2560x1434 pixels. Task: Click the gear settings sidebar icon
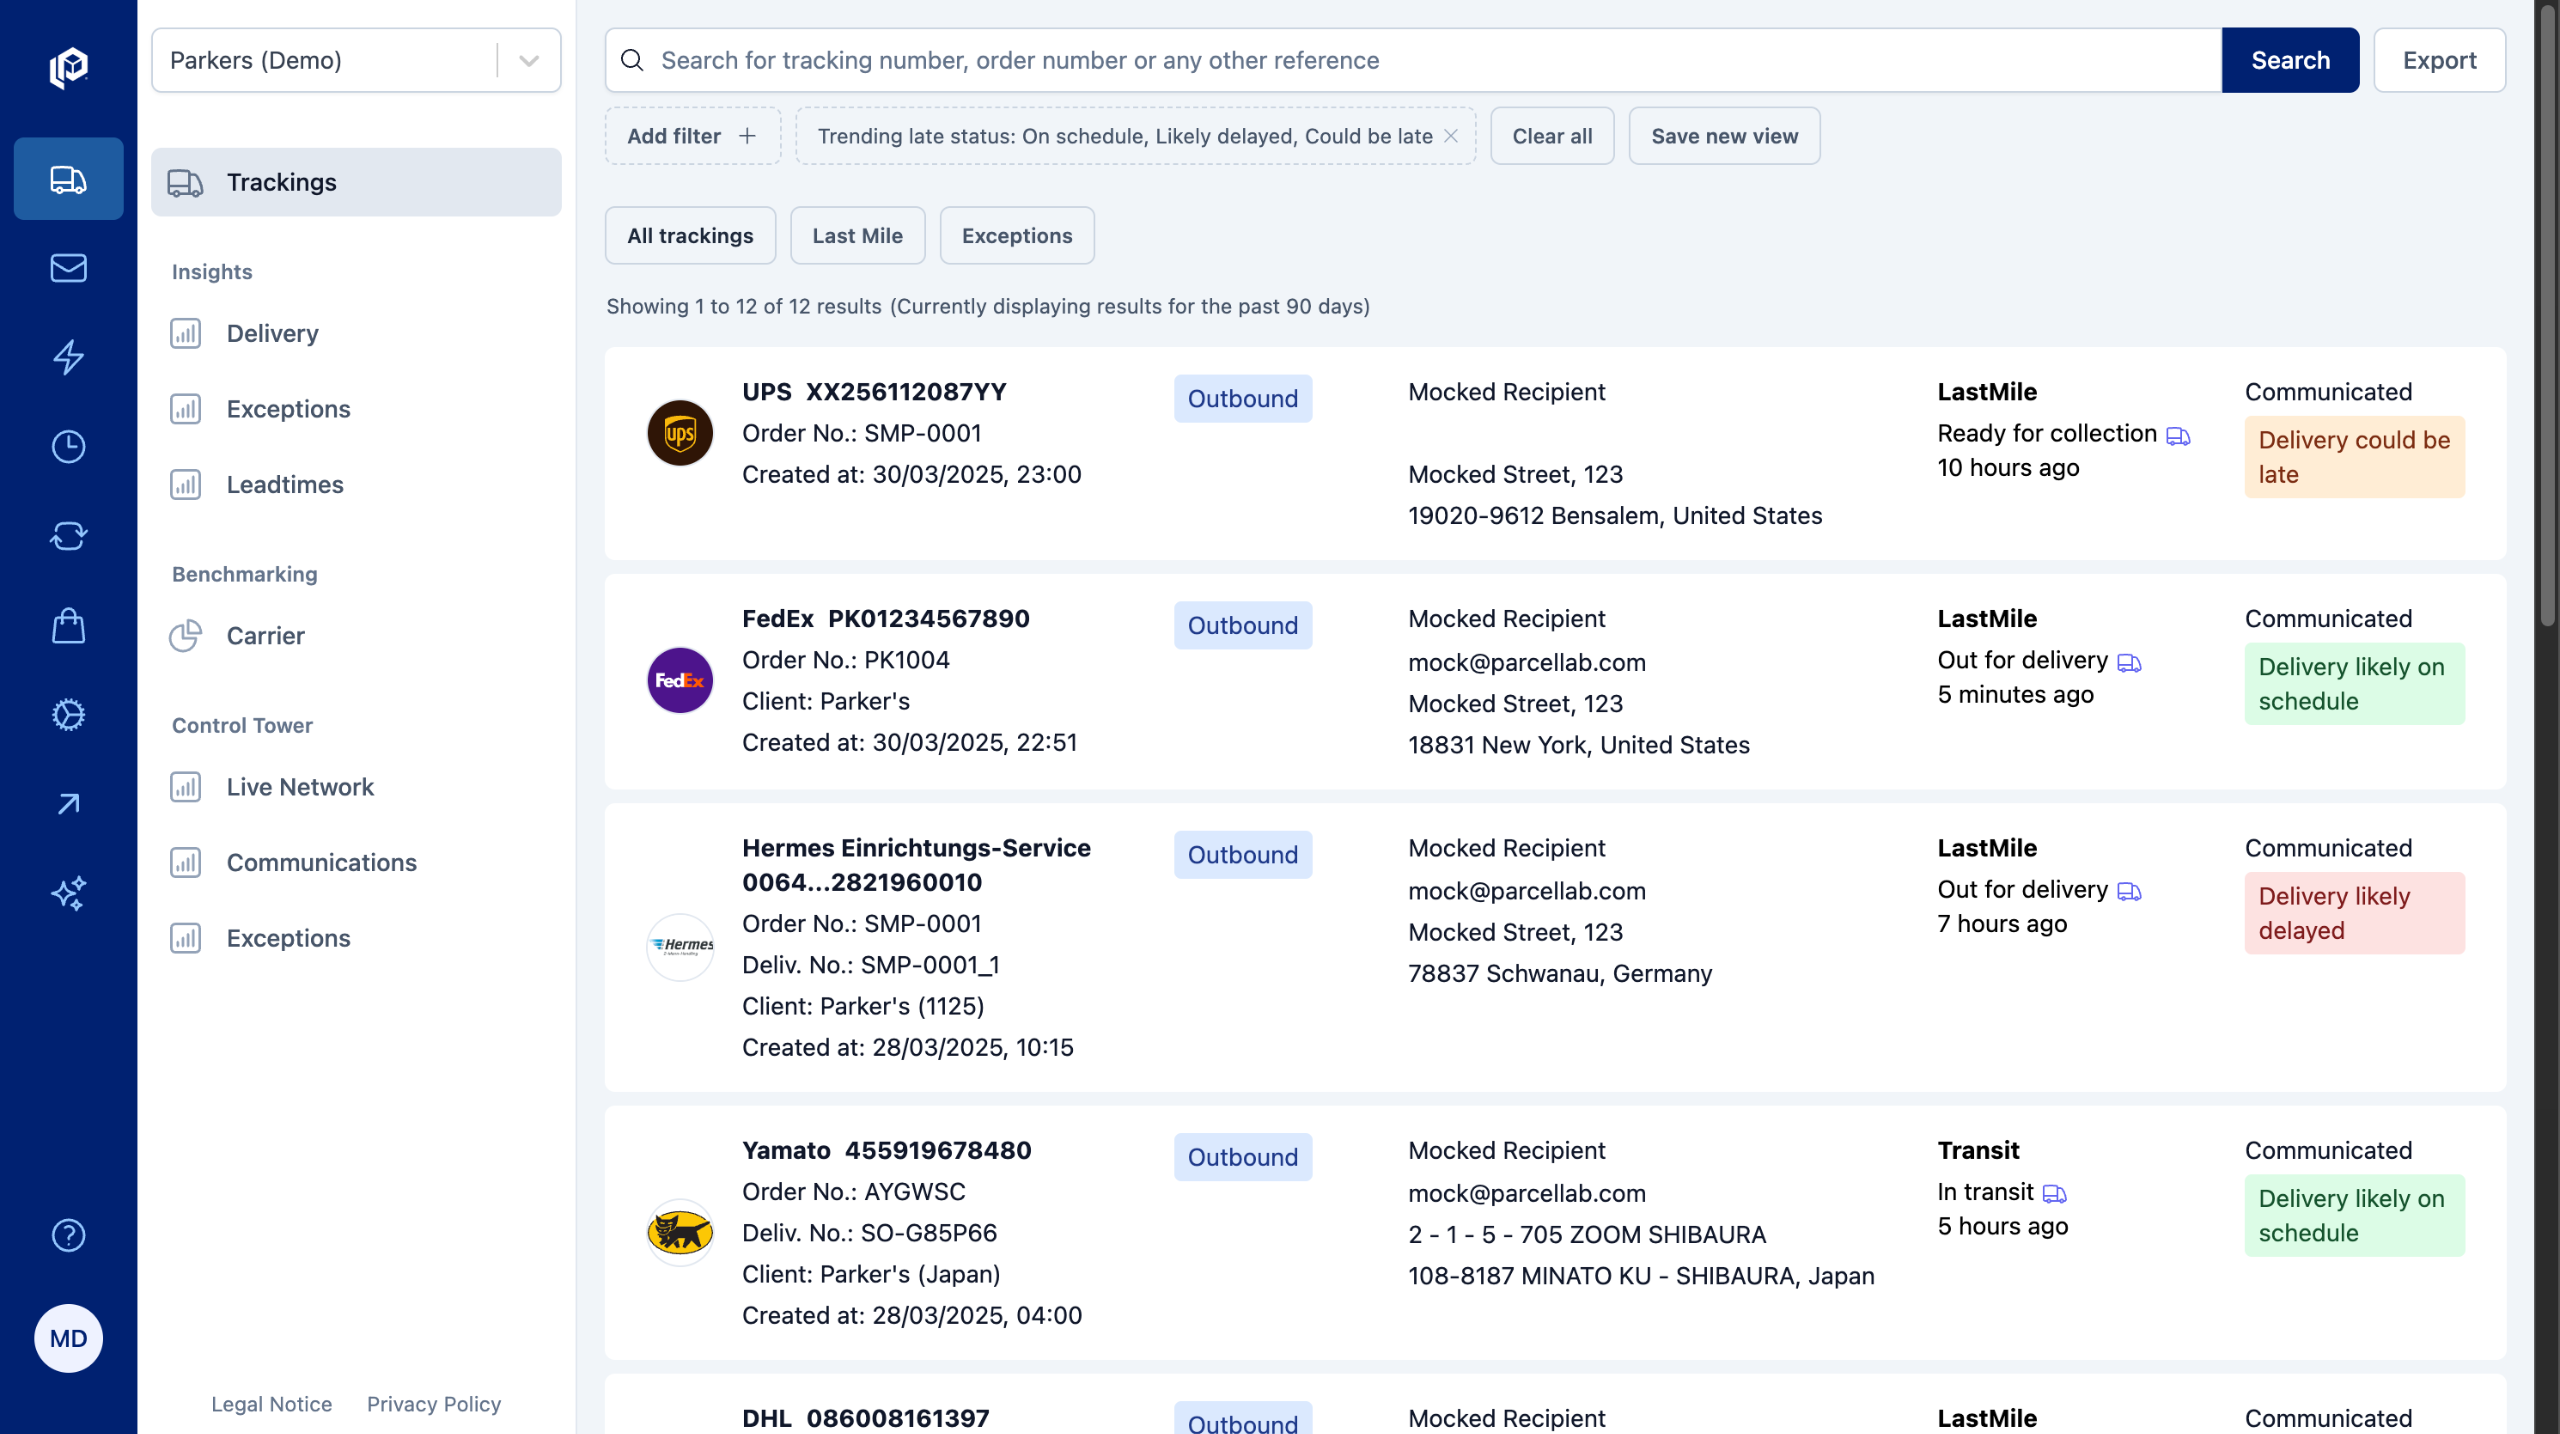tap(68, 715)
